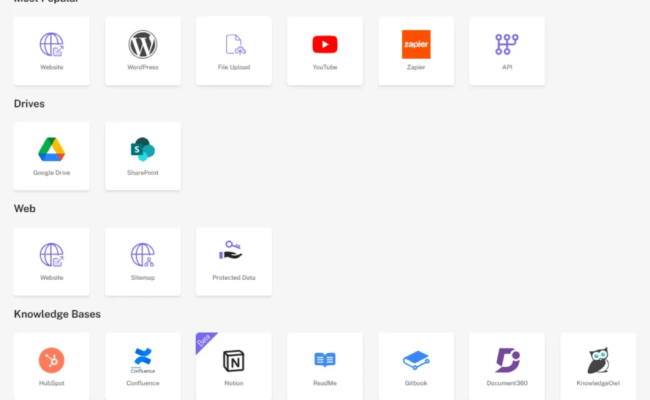The width and height of the screenshot is (650, 400).
Task: Pick the Zapier integration
Action: [x=416, y=51]
